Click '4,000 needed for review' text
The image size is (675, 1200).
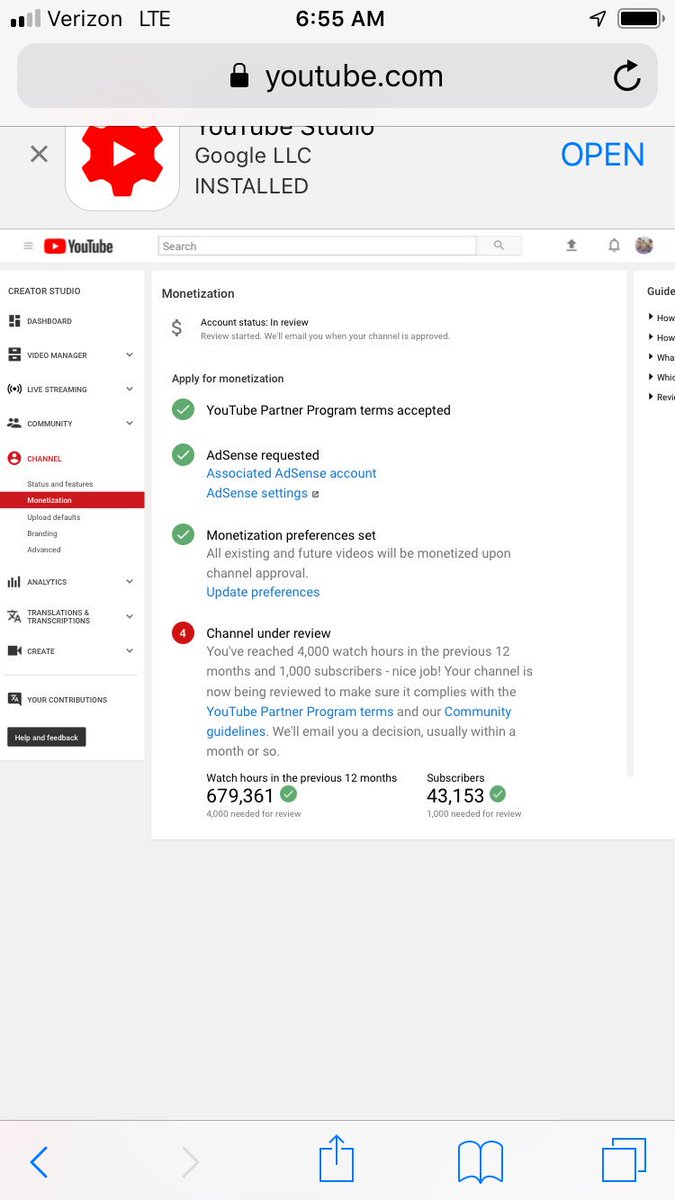[x=254, y=814]
